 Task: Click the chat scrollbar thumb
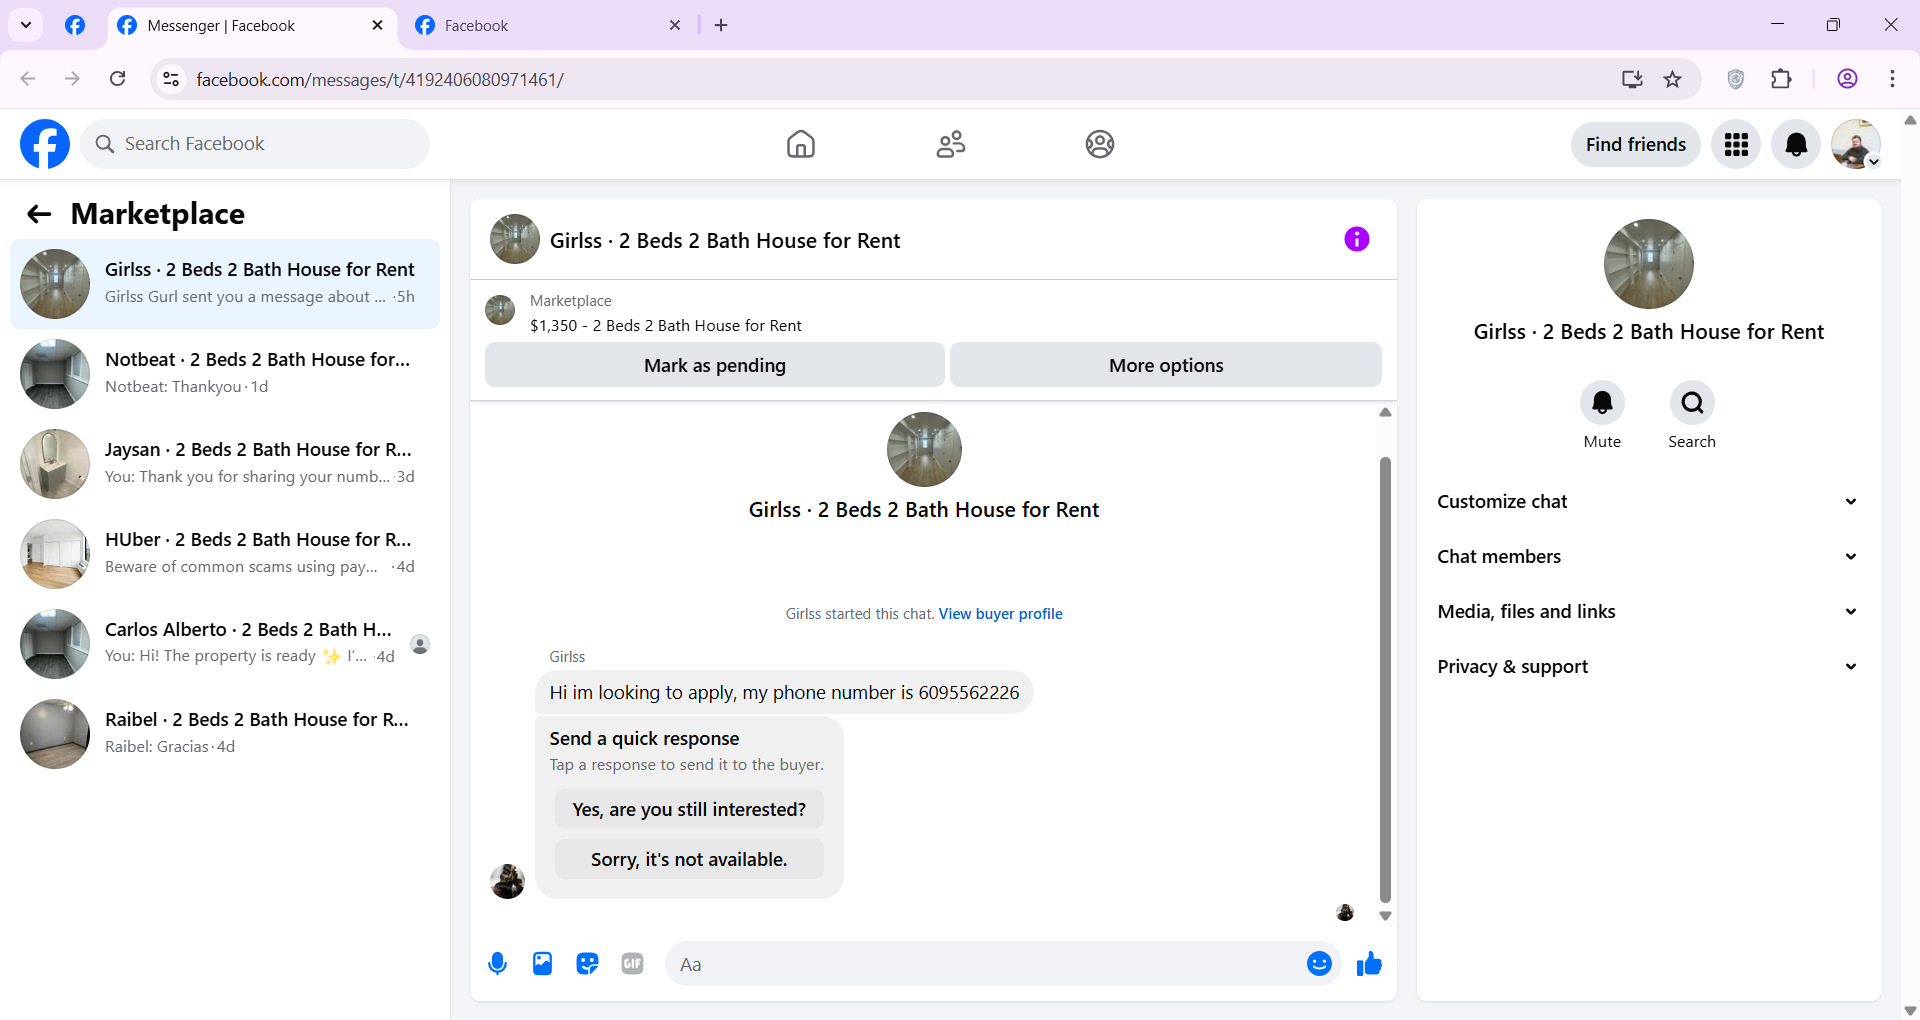pyautogui.click(x=1385, y=680)
